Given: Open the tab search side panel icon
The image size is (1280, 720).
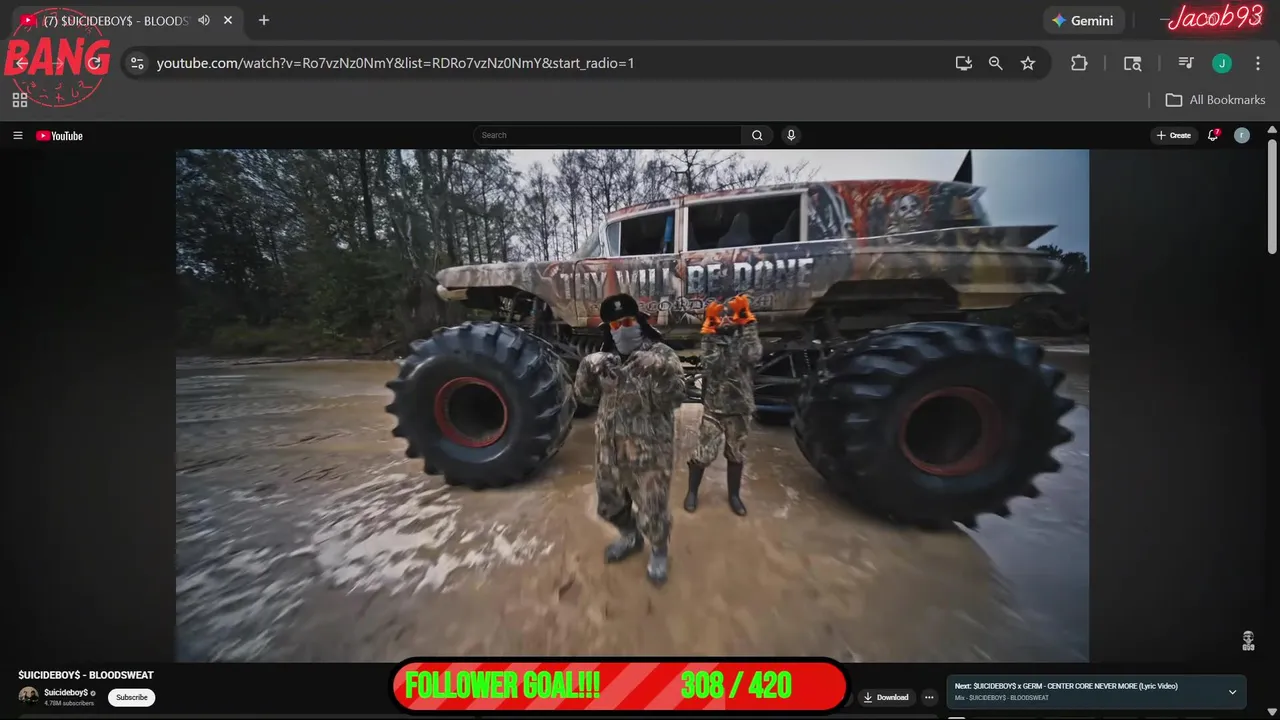Looking at the screenshot, I should [1132, 63].
